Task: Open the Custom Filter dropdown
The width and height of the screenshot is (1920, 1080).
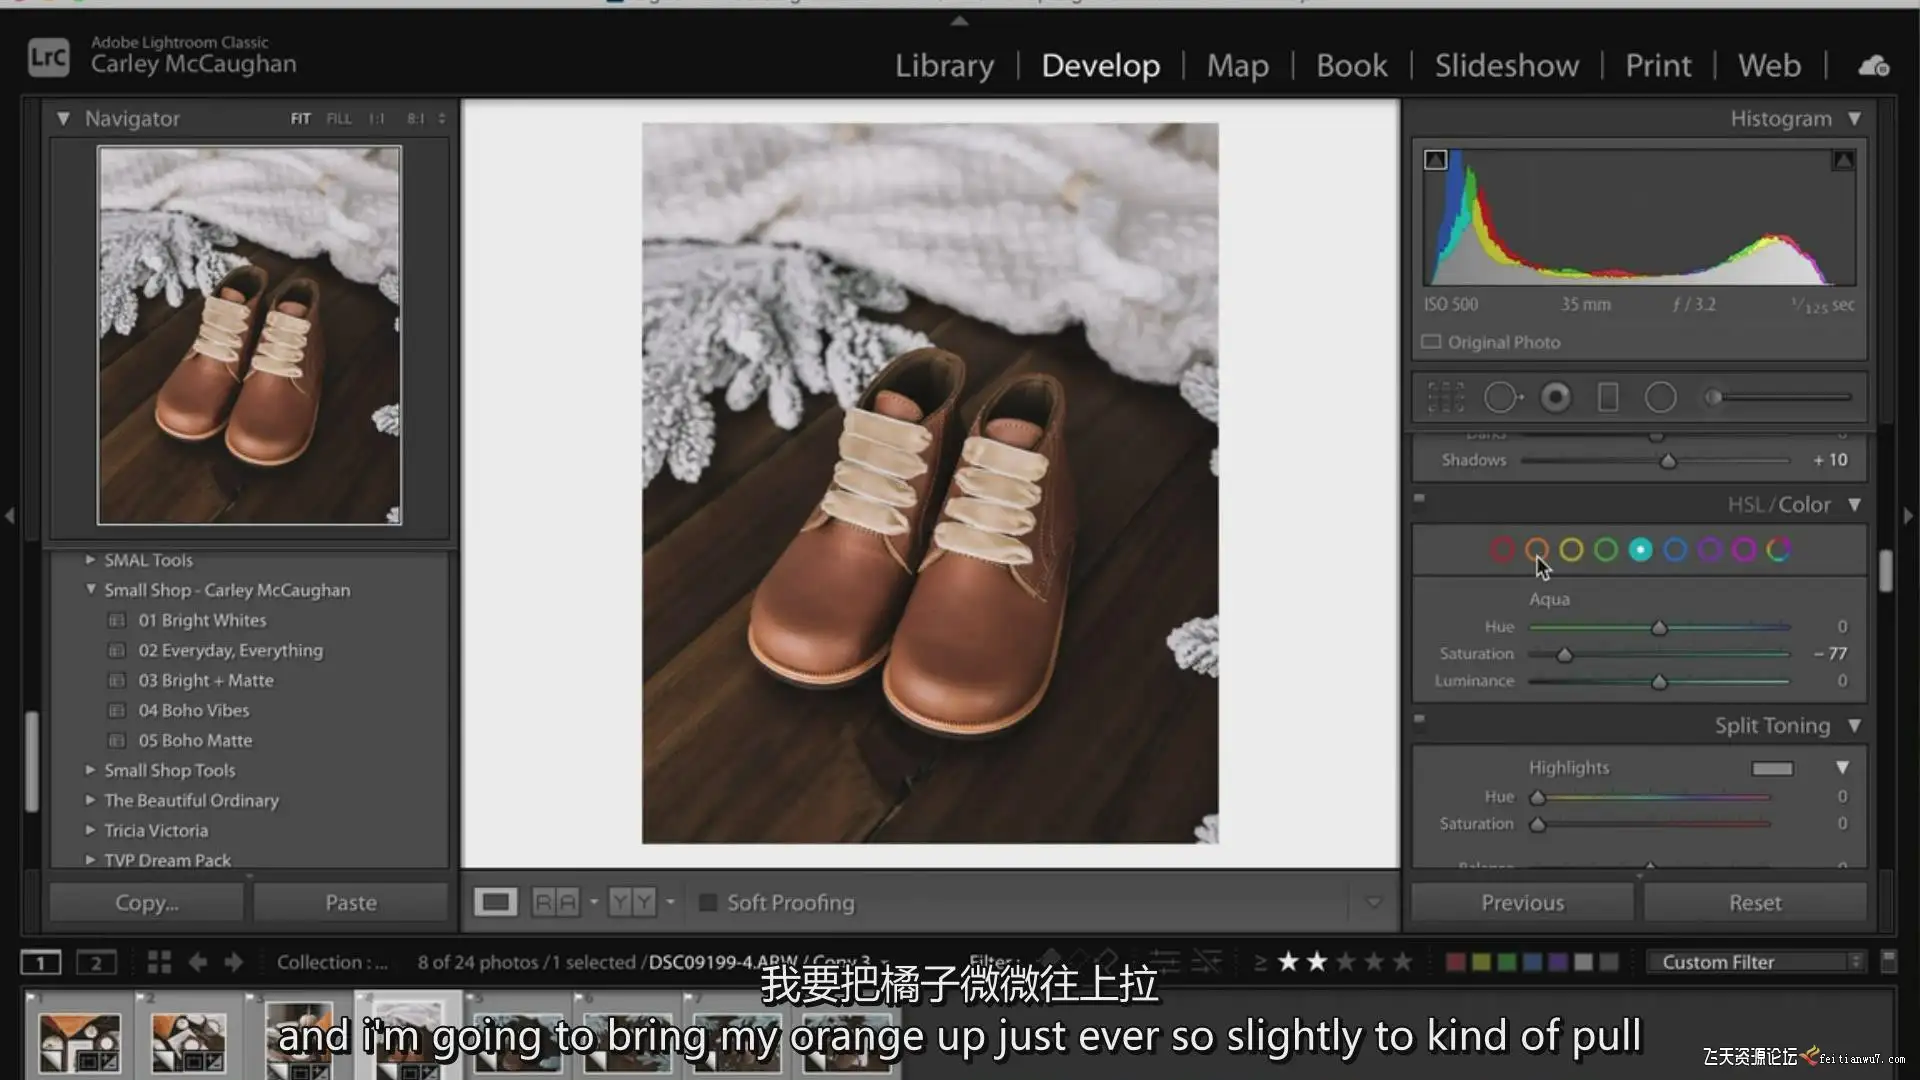Action: [1756, 962]
